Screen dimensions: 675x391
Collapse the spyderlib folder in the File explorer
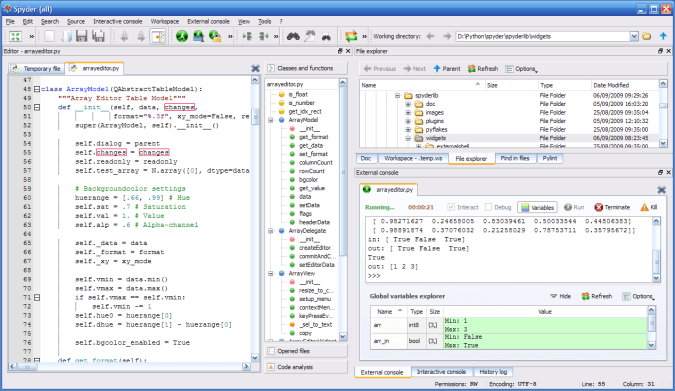(x=397, y=96)
